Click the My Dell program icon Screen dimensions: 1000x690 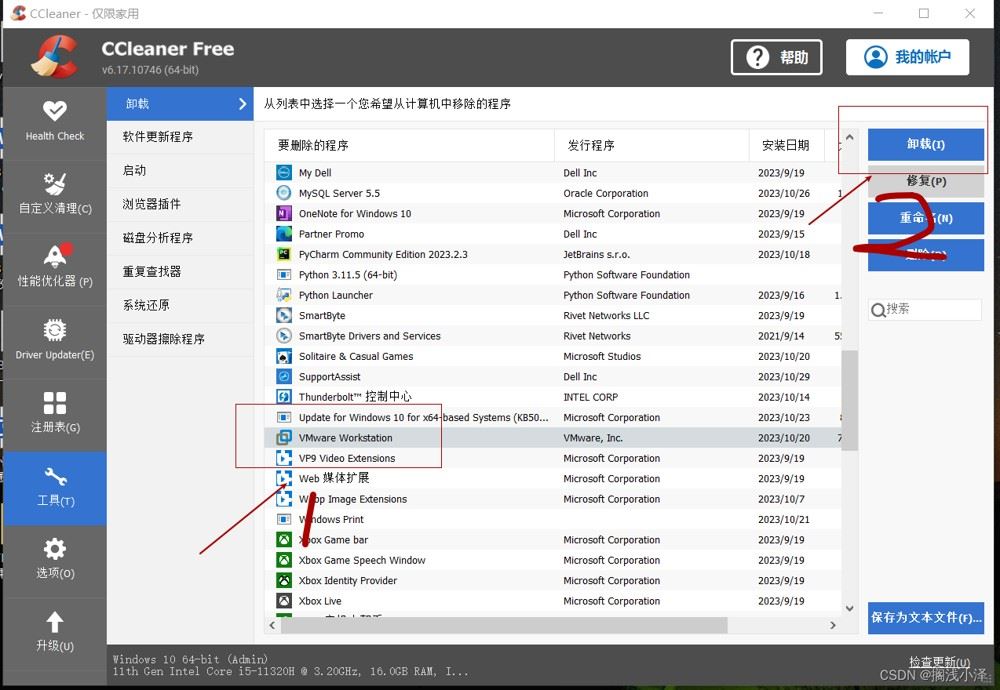tap(284, 172)
